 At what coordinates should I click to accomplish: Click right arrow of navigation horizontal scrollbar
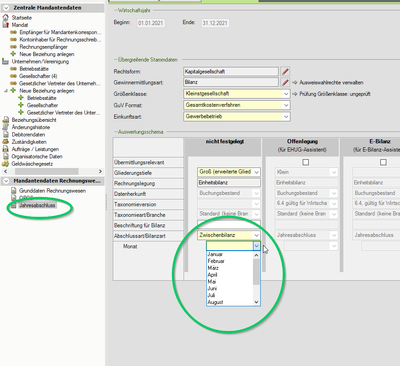pyautogui.click(x=100, y=171)
